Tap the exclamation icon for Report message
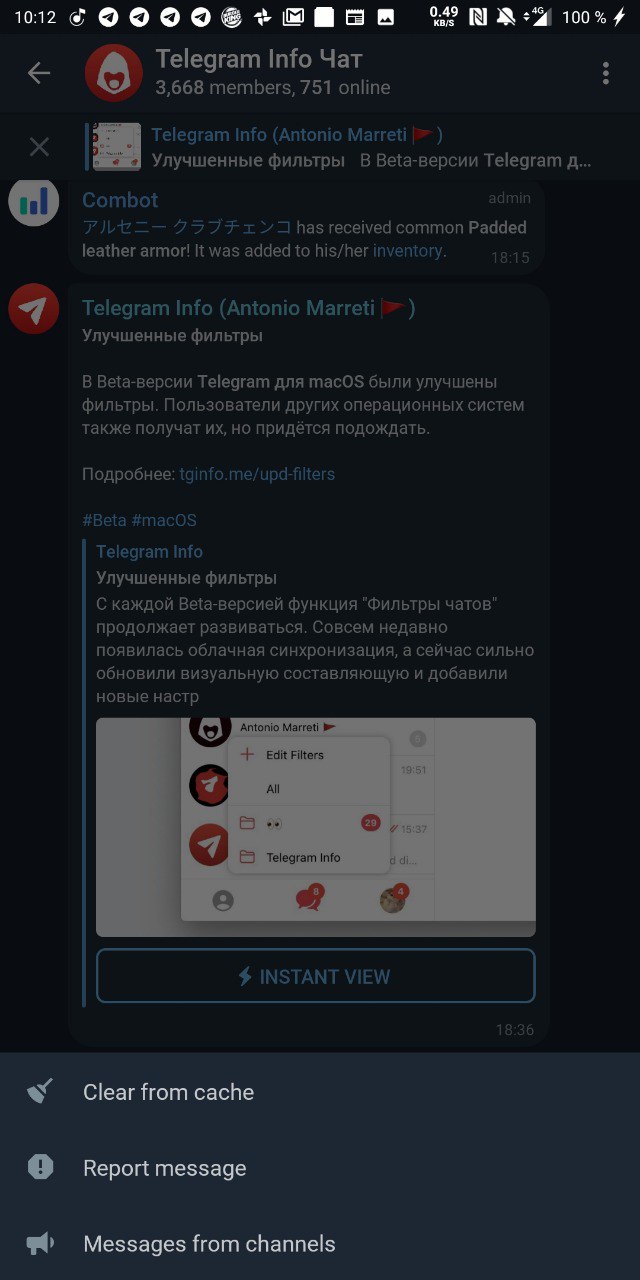 pos(40,1167)
